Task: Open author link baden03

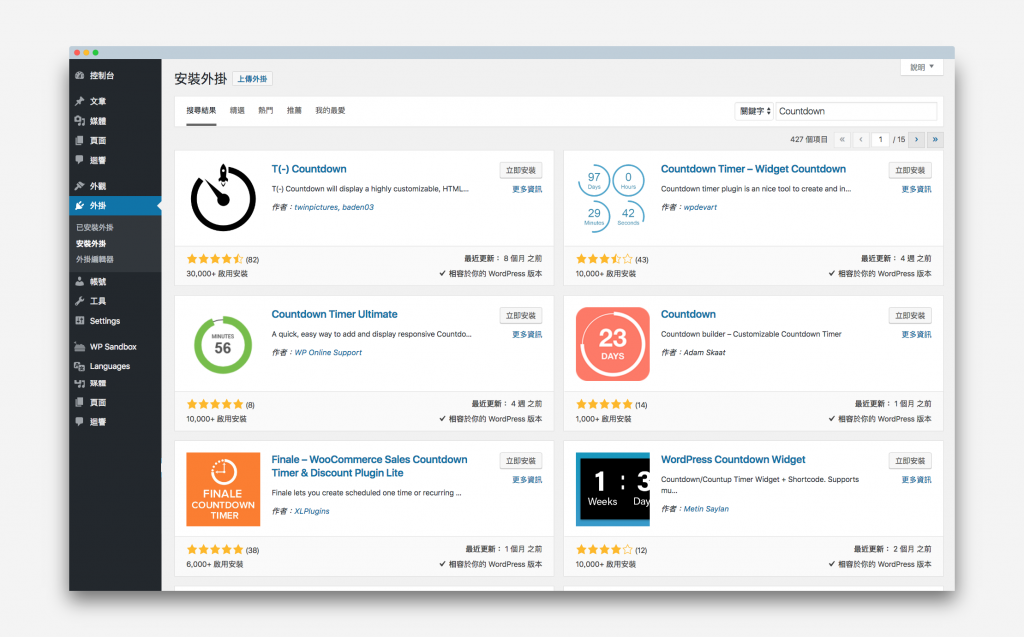Action: click(358, 207)
